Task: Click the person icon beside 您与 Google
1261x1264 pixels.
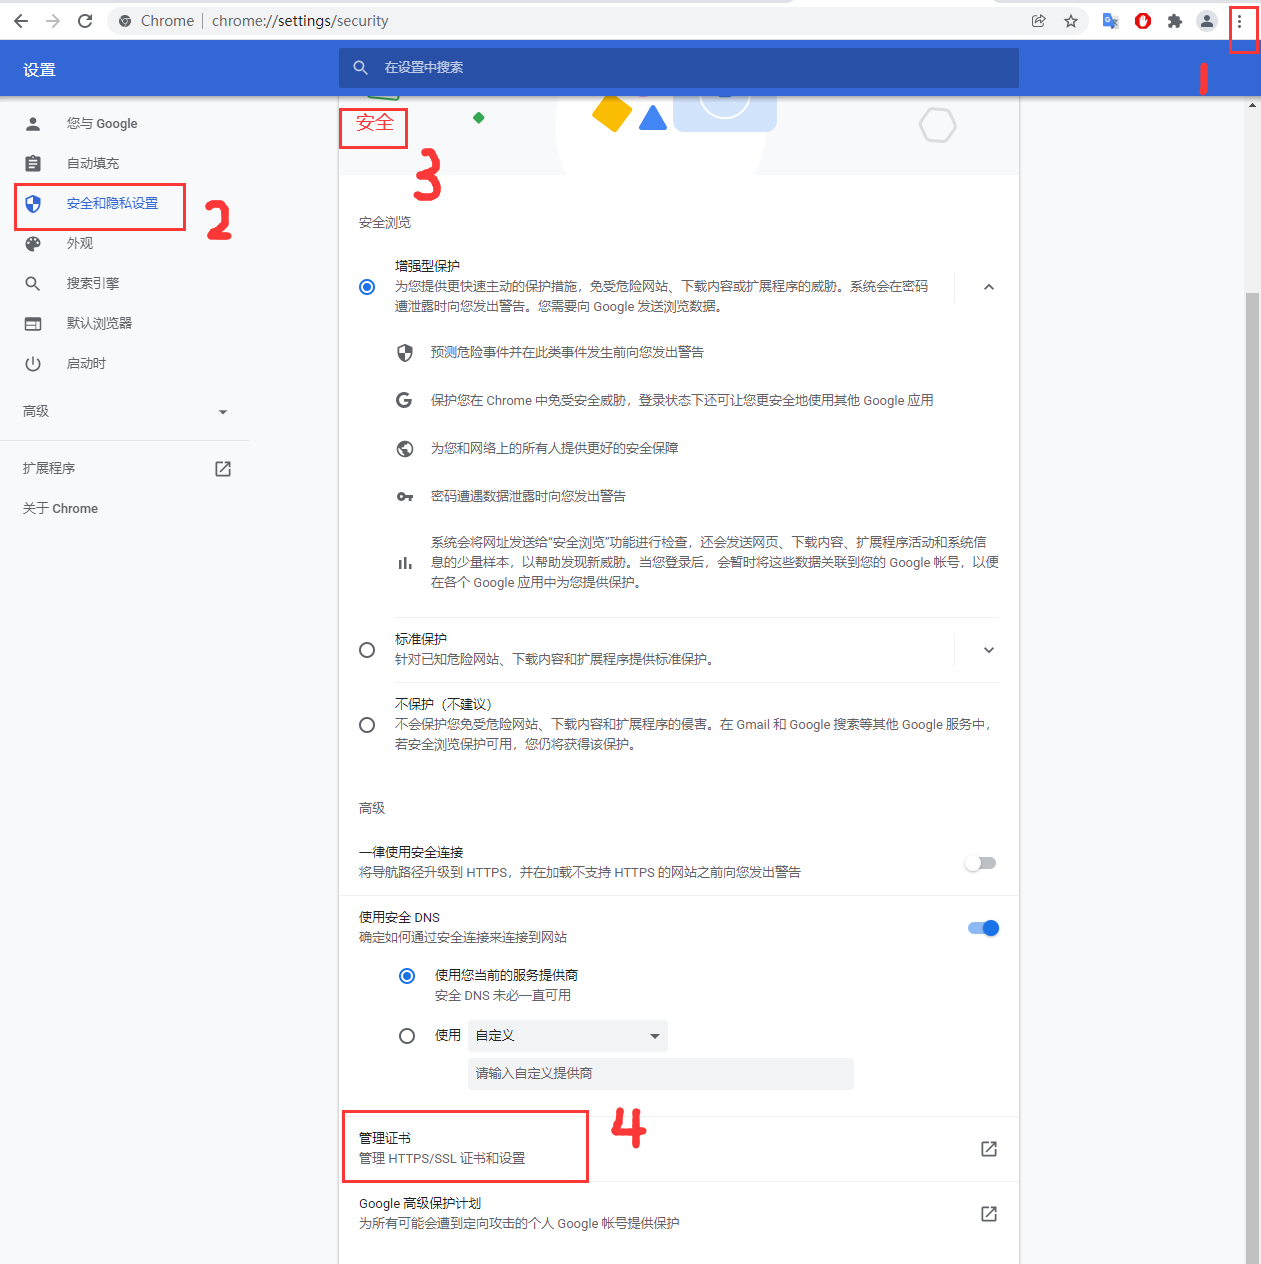Action: click(x=33, y=123)
